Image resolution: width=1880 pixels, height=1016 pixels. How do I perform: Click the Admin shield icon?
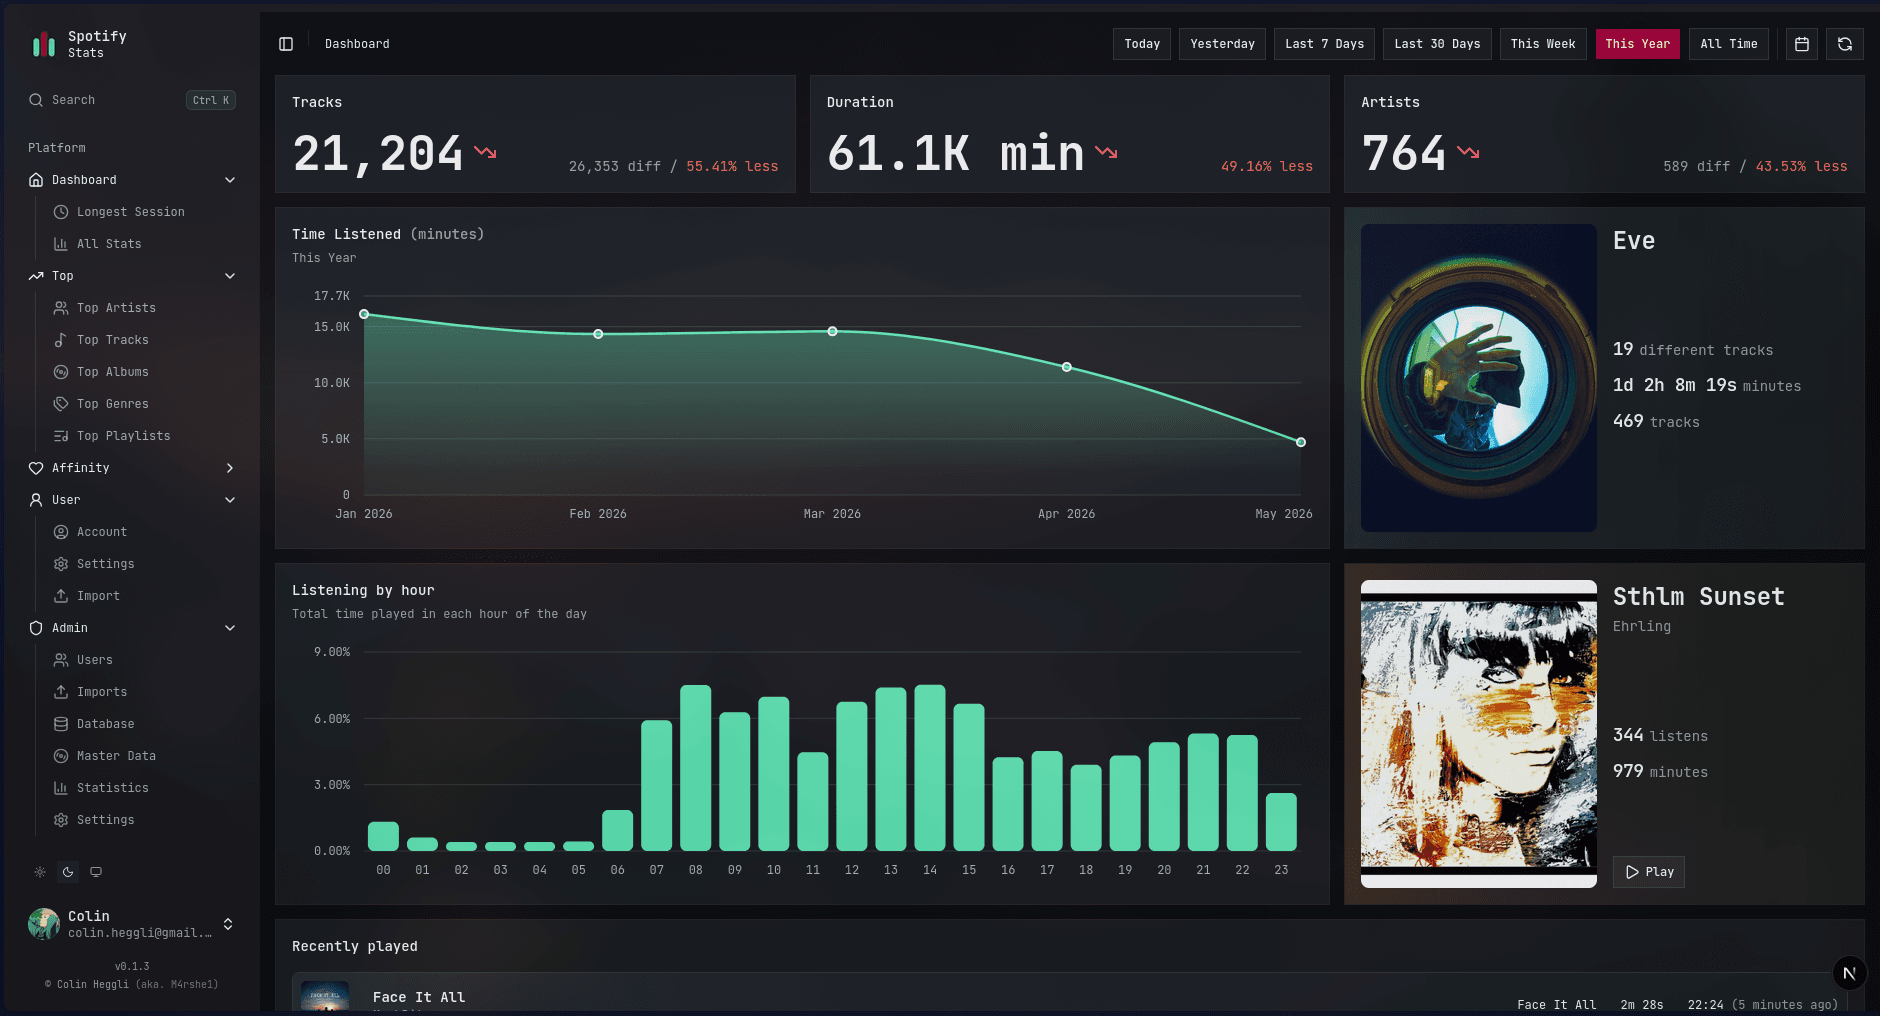[36, 628]
